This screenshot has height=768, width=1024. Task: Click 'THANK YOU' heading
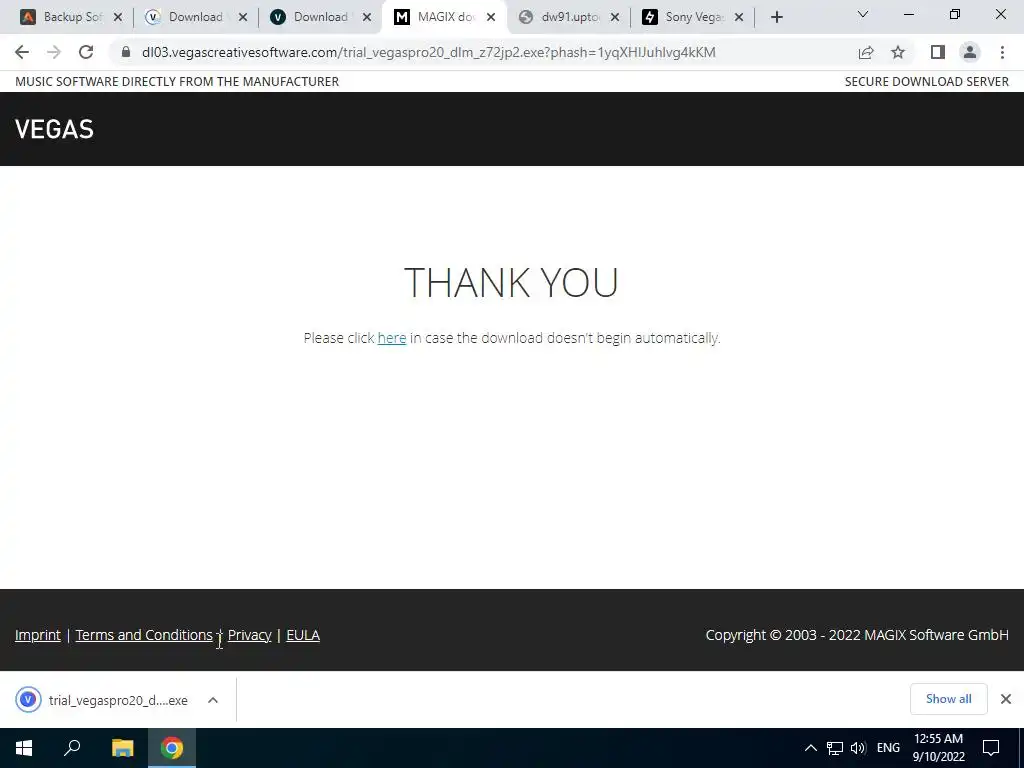511,282
